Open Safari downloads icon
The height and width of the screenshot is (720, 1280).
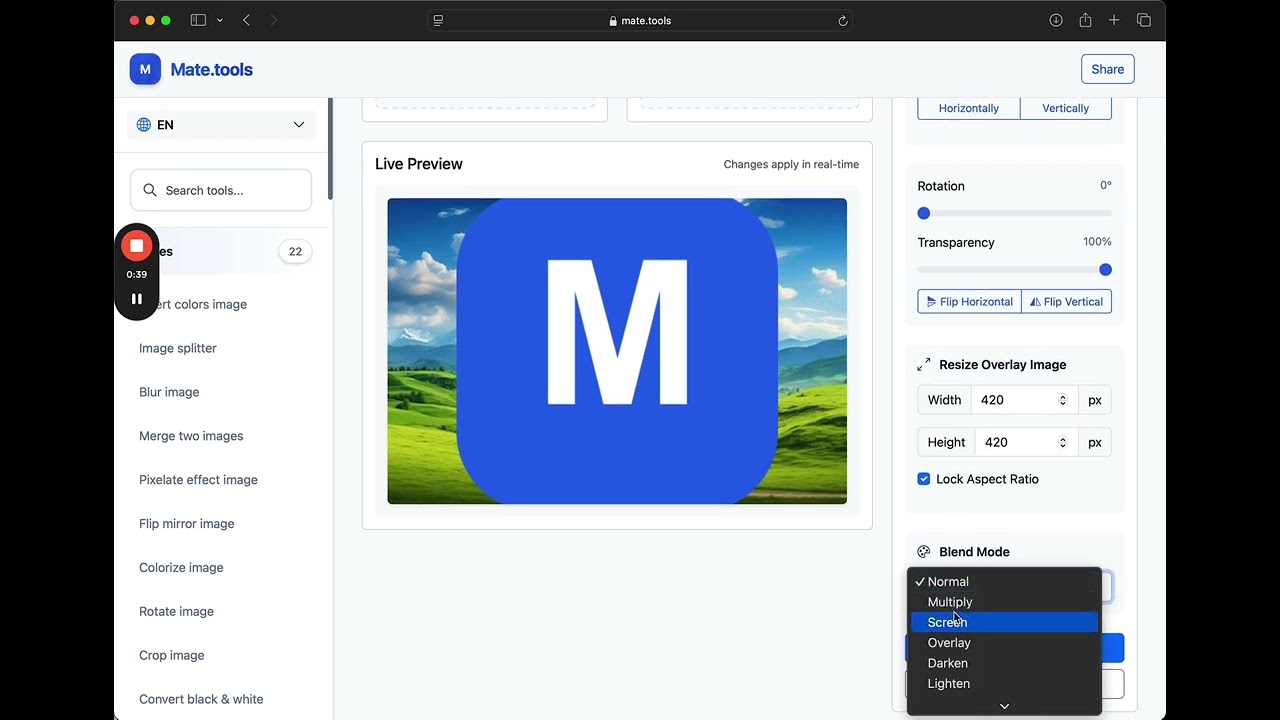1056,20
